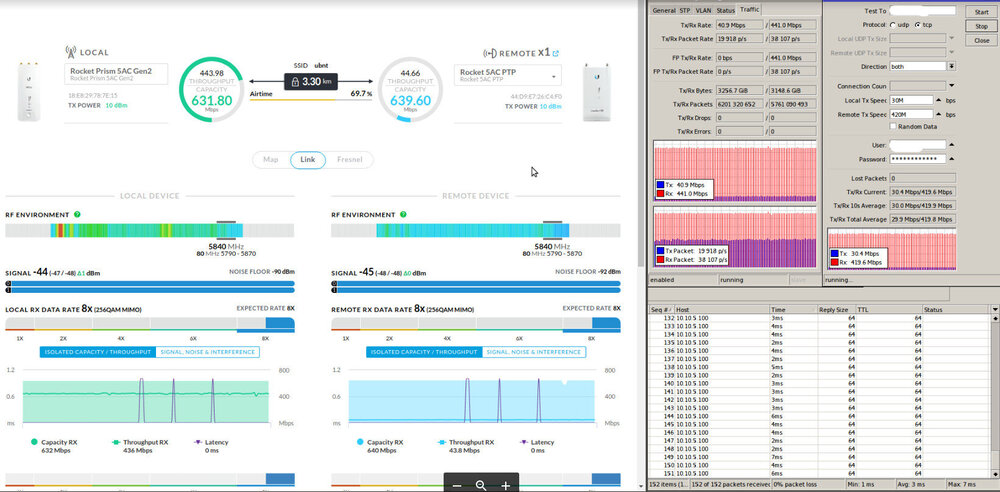This screenshot has width=1000, height=492.
Task: Click the remote RF Environment help icon
Action: coord(403,214)
